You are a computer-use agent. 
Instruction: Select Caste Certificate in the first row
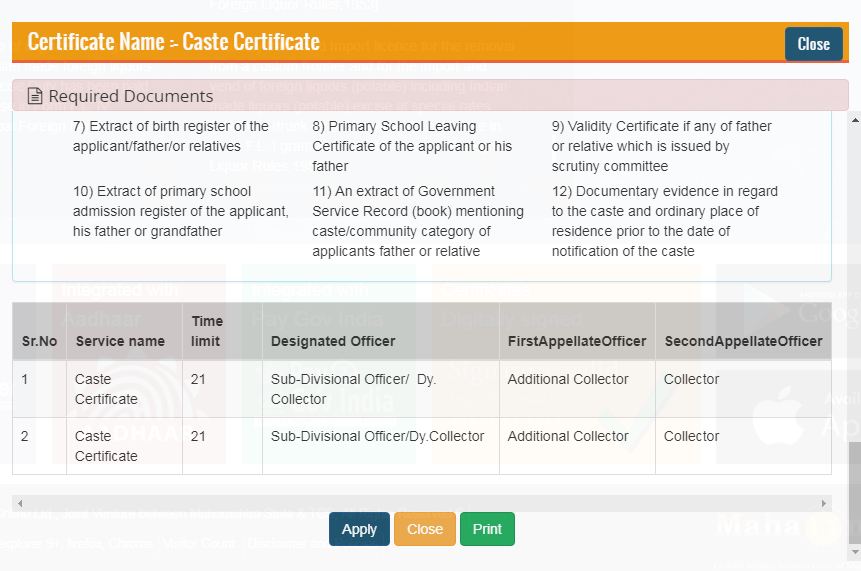106,389
